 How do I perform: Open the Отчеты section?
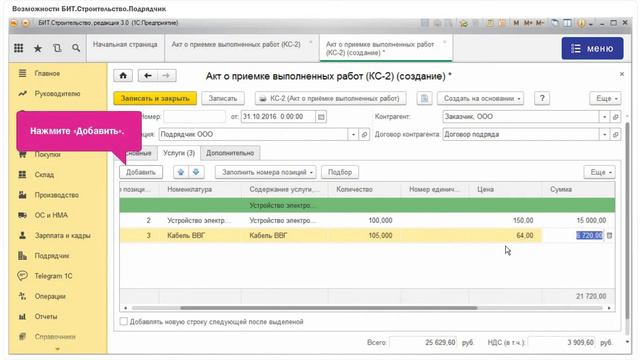pos(46,316)
